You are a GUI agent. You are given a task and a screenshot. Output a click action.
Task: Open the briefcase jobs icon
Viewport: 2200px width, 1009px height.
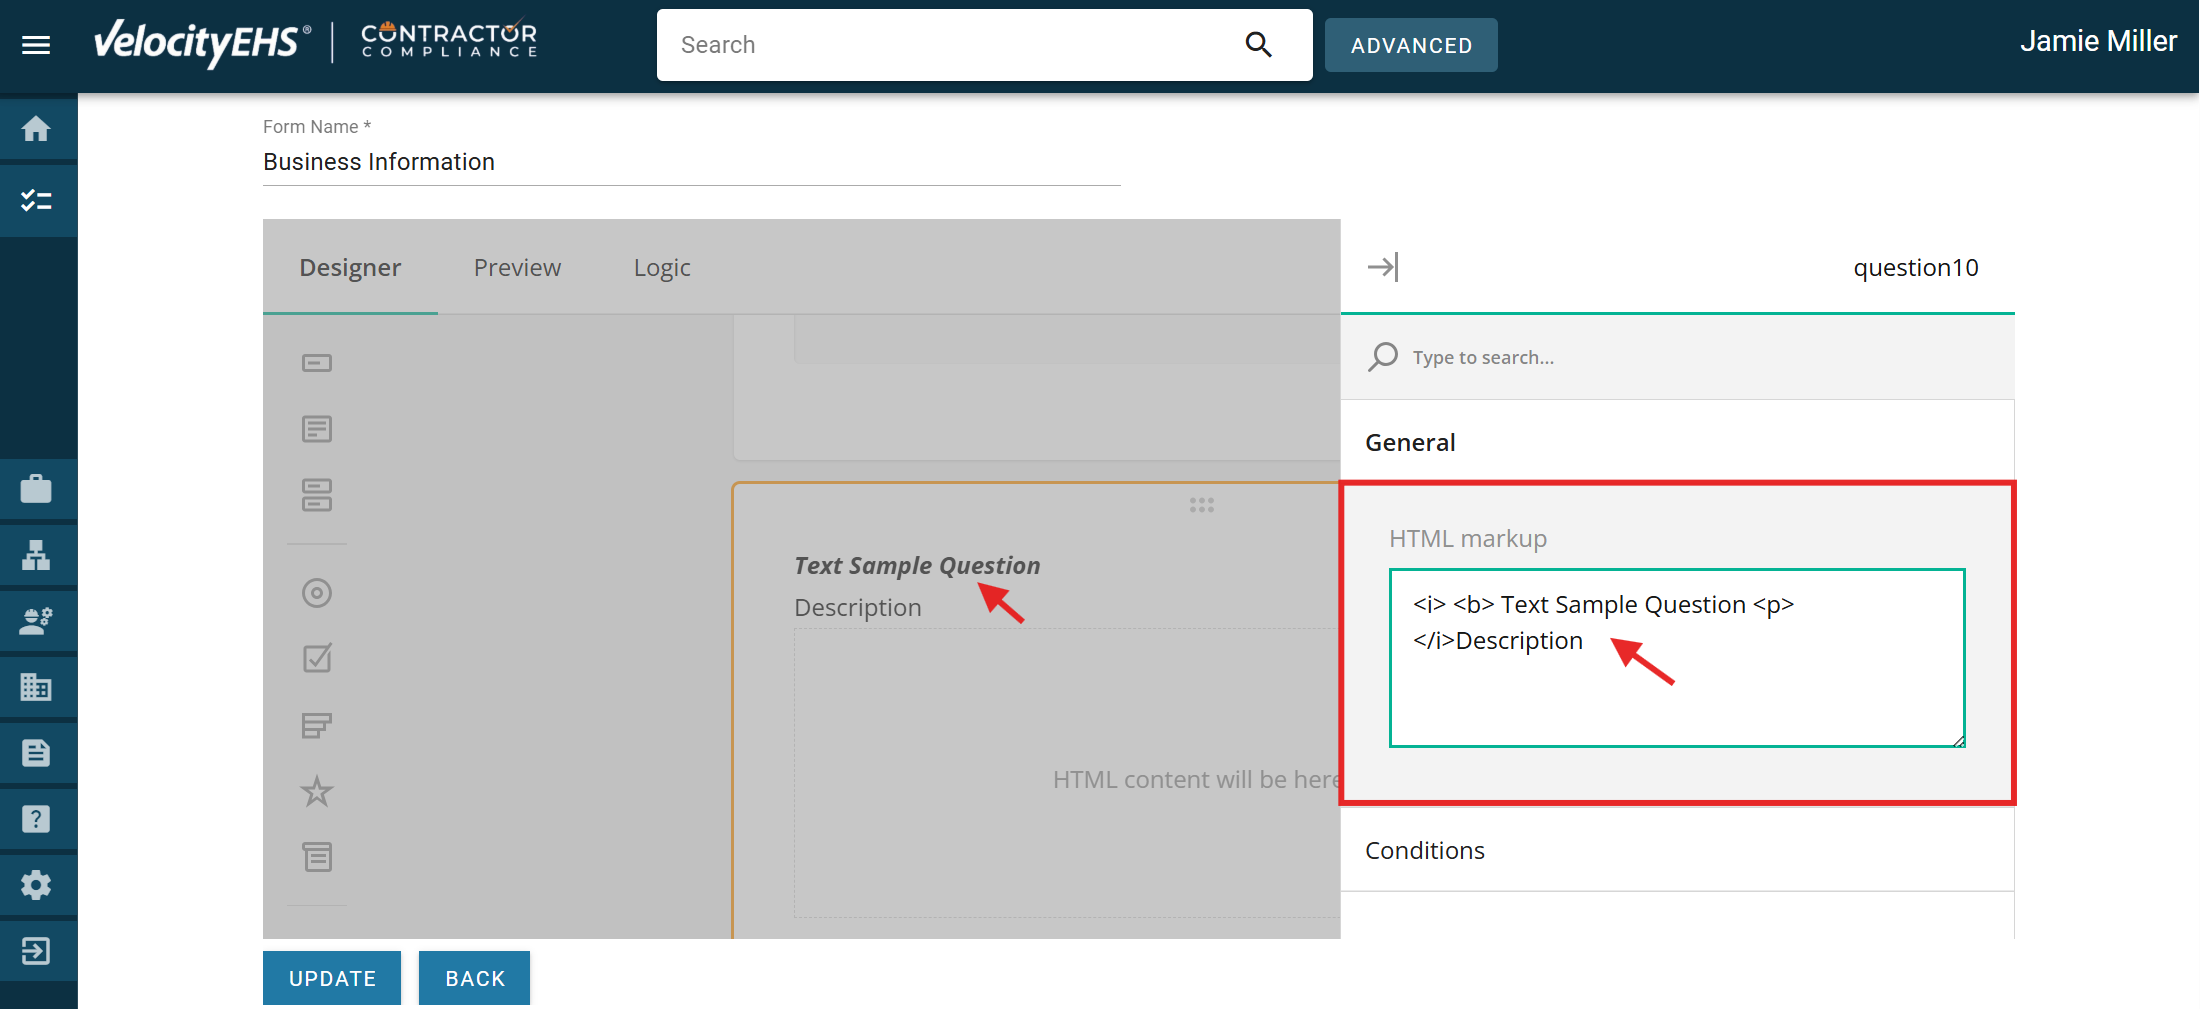point(37,489)
